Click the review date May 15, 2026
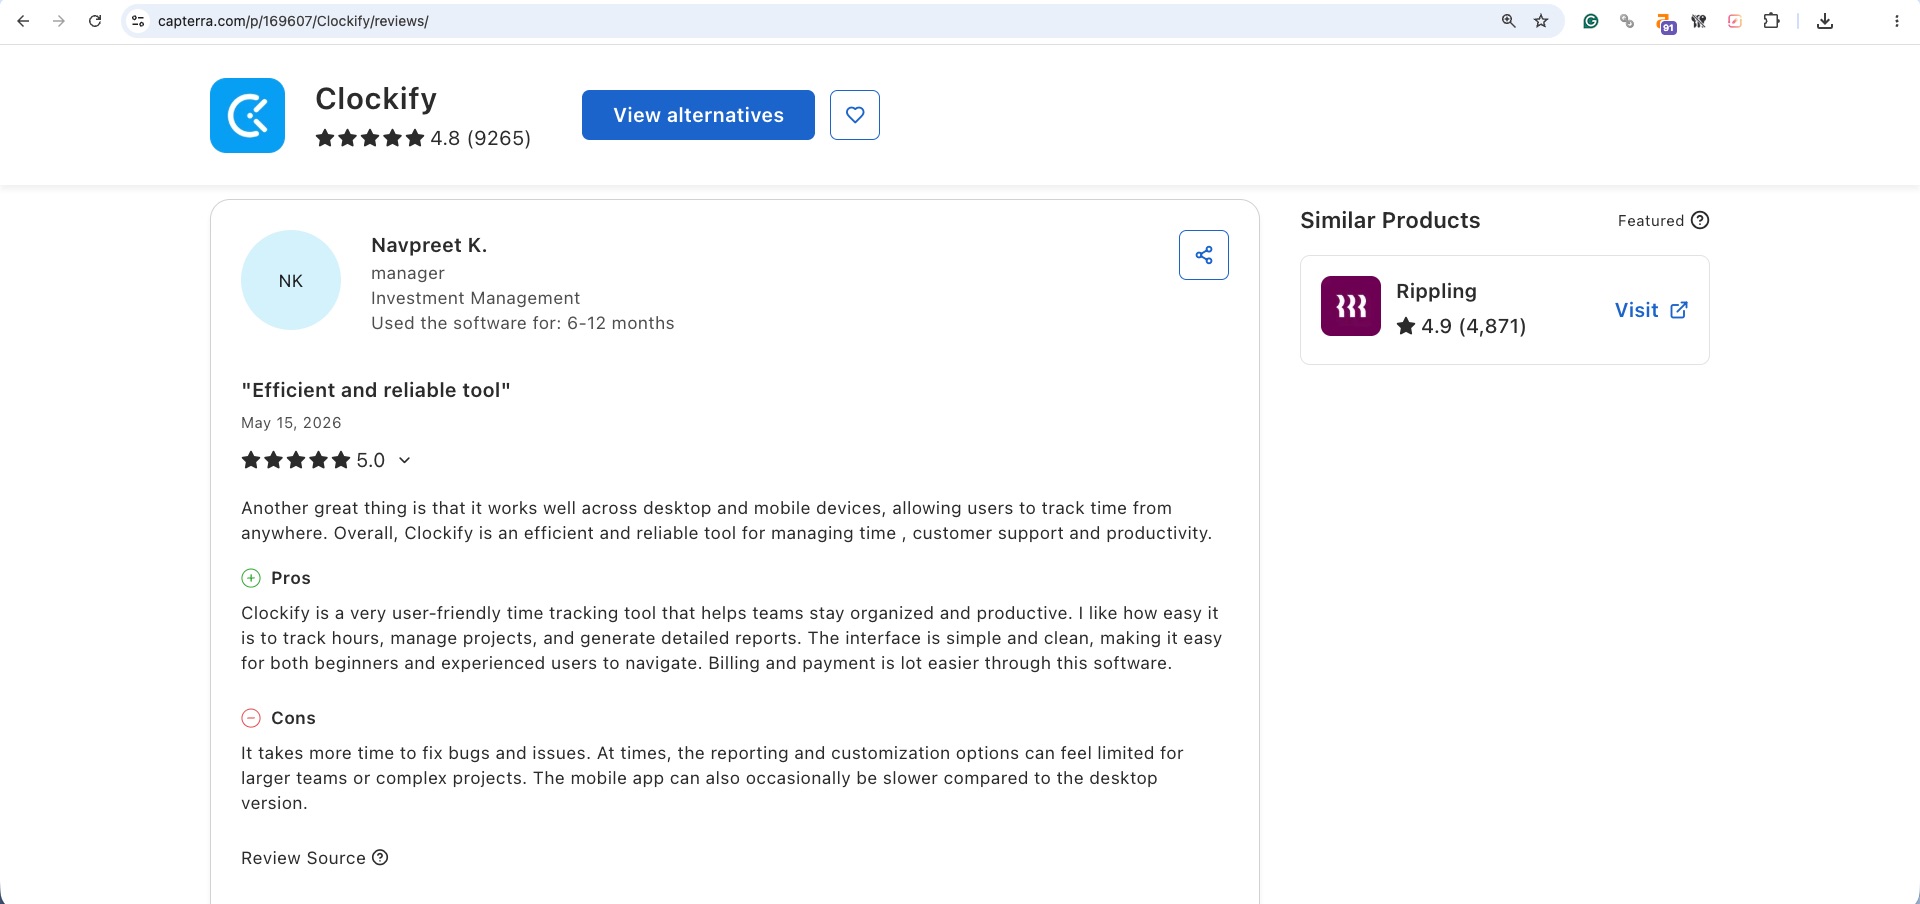The image size is (1920, 904). 291,423
